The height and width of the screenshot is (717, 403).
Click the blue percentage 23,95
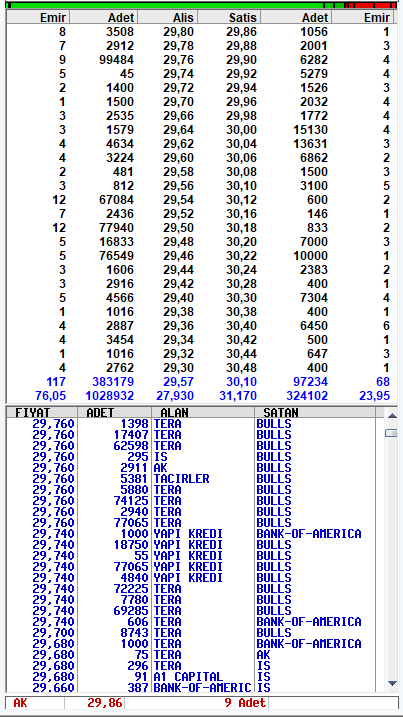tap(375, 396)
